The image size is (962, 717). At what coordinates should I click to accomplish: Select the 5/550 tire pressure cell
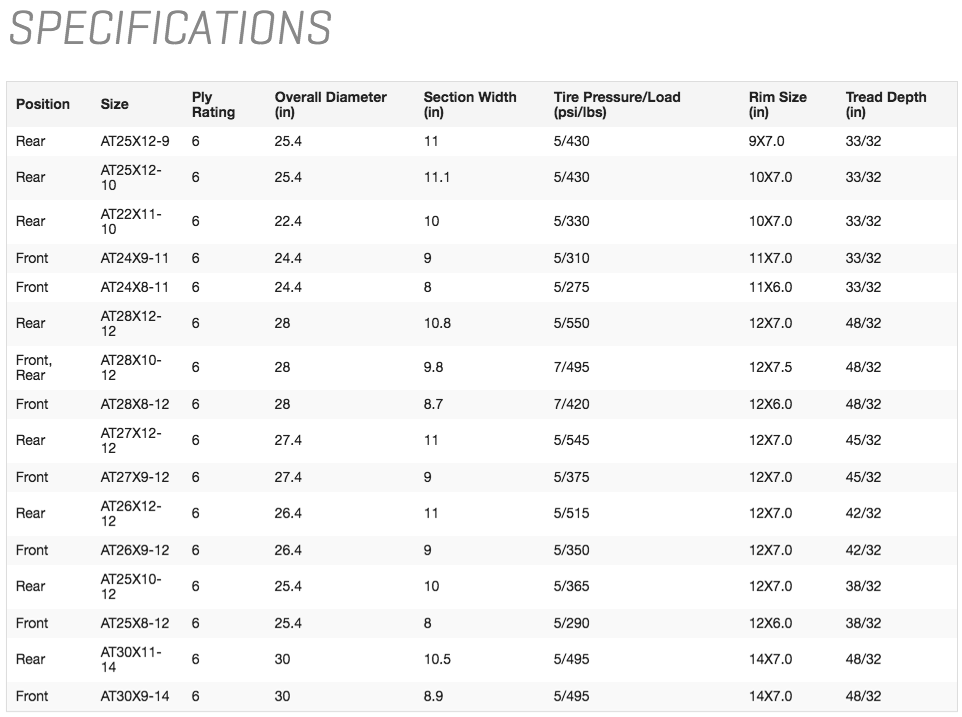click(x=571, y=323)
